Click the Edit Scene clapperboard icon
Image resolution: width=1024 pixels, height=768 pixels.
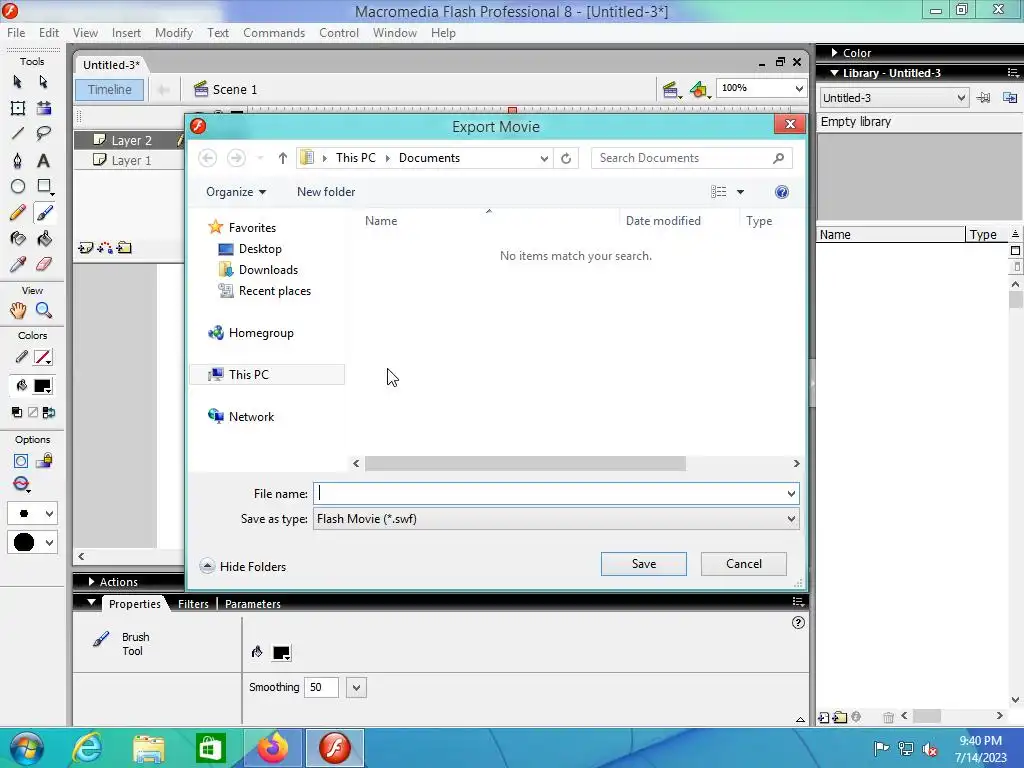pyautogui.click(x=671, y=89)
